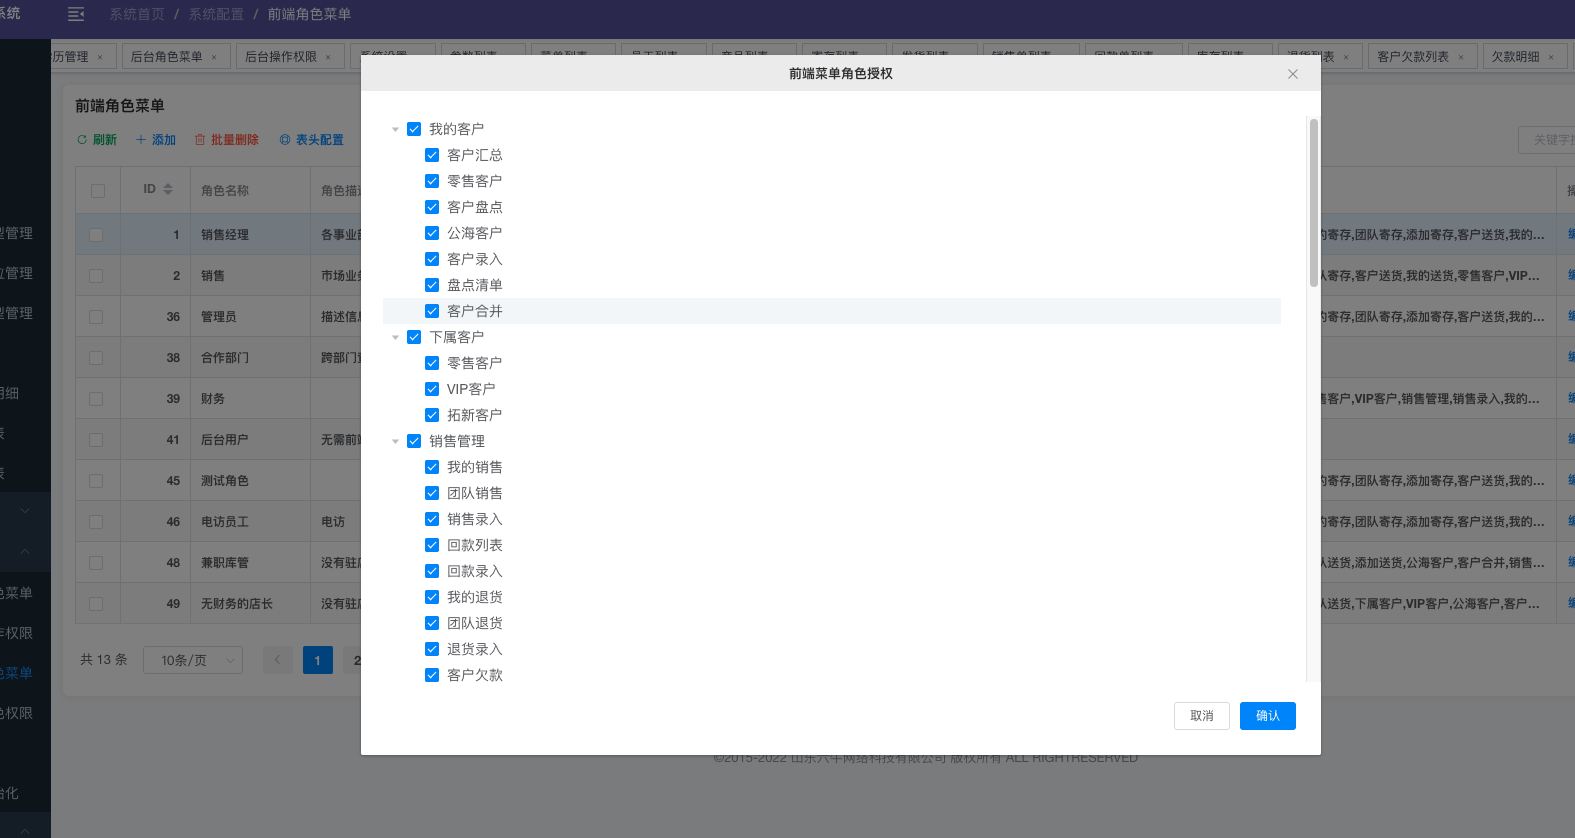
Task: Close the 后台操作权限 tab
Action: (x=328, y=57)
